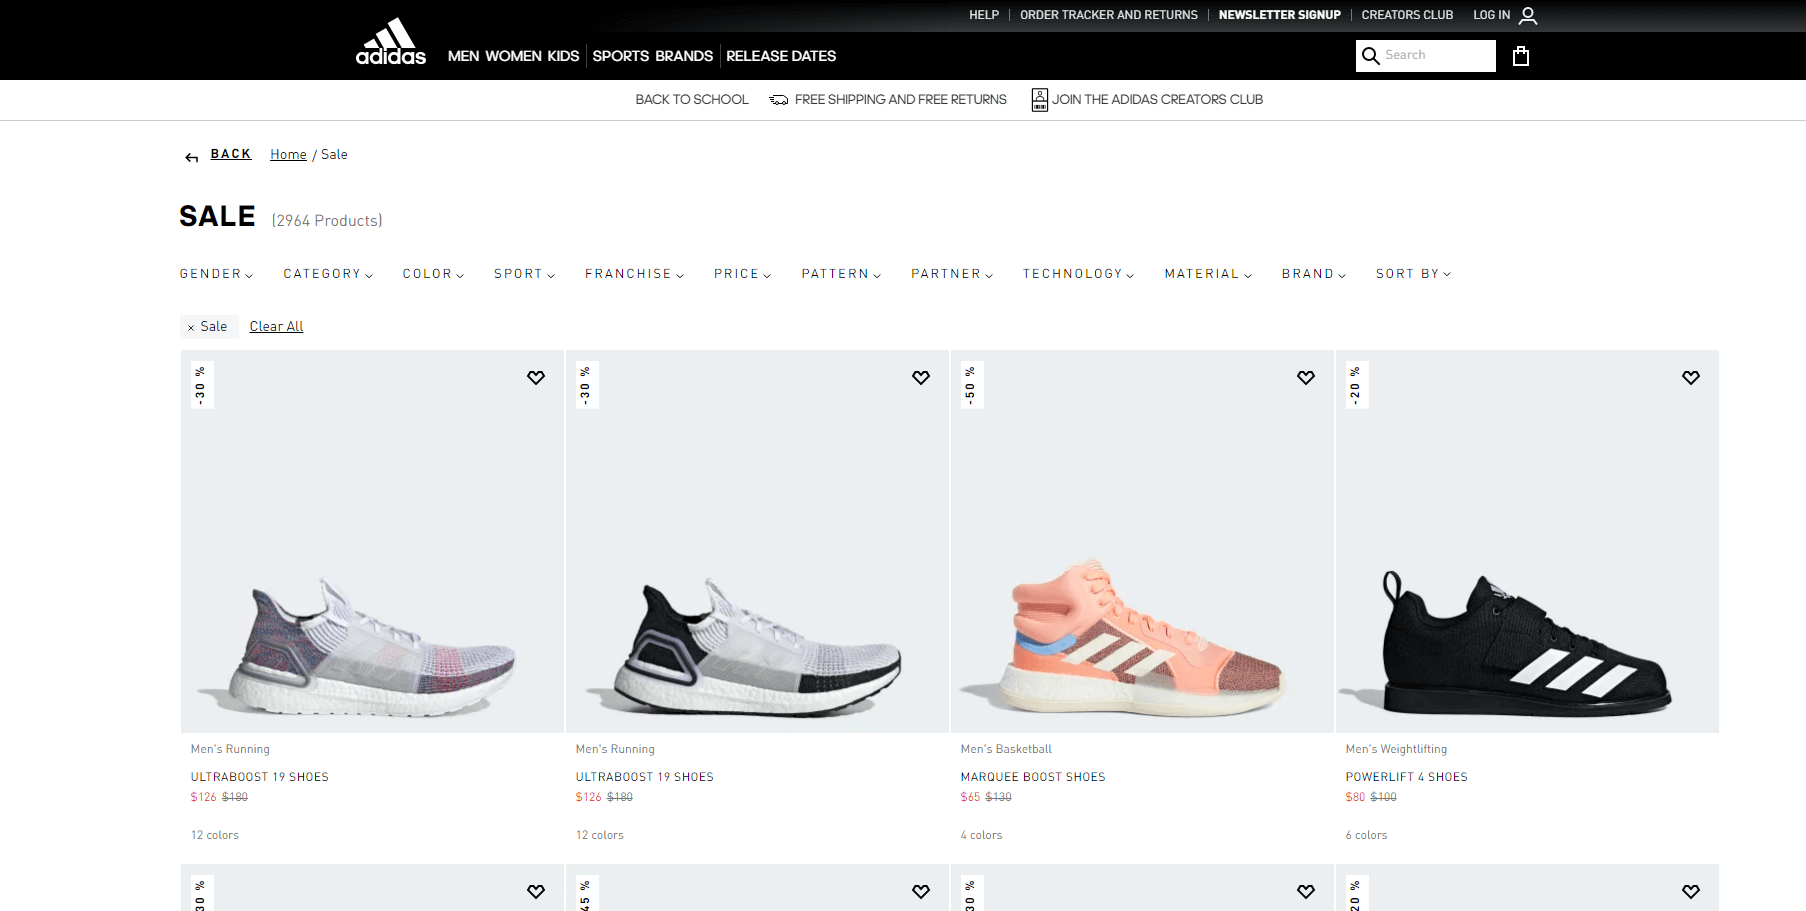Open the Brands menu
Image resolution: width=1806 pixels, height=911 pixels.
click(x=684, y=56)
